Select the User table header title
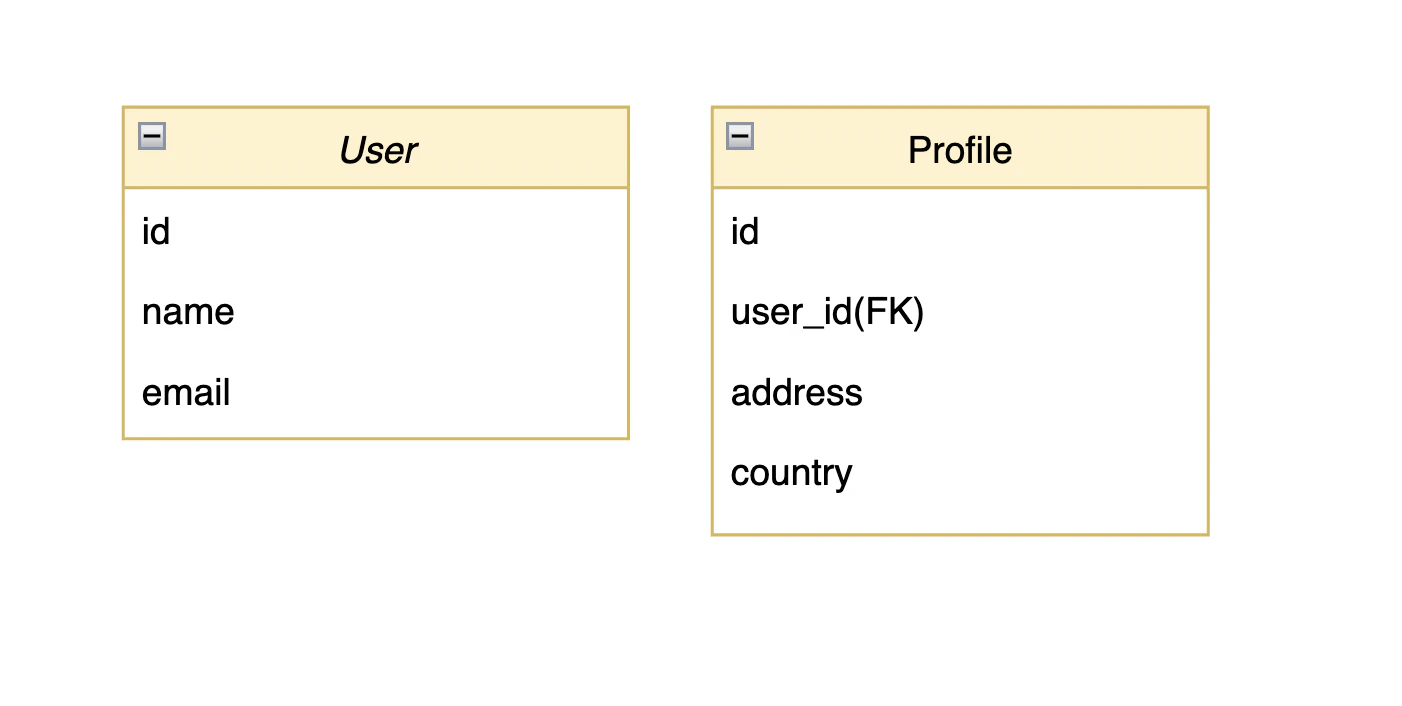The height and width of the screenshot is (706, 1402). coord(377,150)
